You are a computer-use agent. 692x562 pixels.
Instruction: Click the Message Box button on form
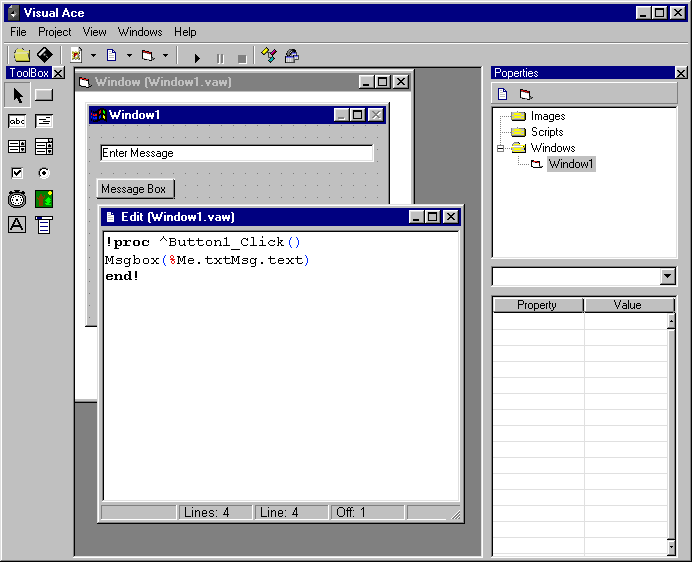pyautogui.click(x=134, y=189)
